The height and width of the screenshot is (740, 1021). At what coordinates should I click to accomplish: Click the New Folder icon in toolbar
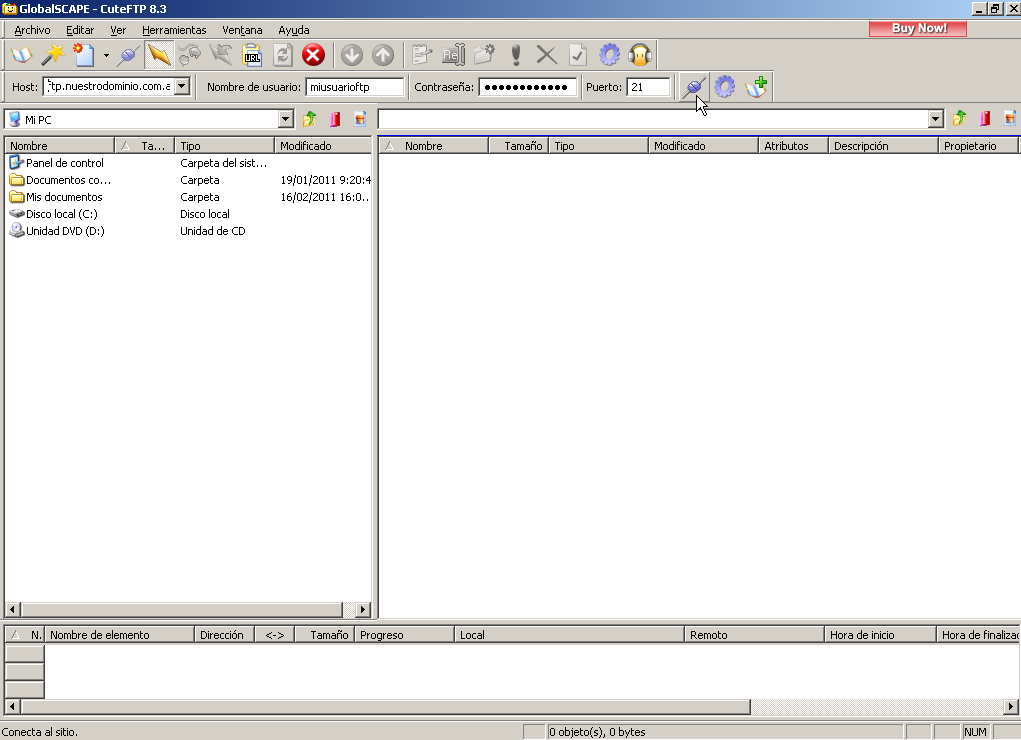click(484, 55)
